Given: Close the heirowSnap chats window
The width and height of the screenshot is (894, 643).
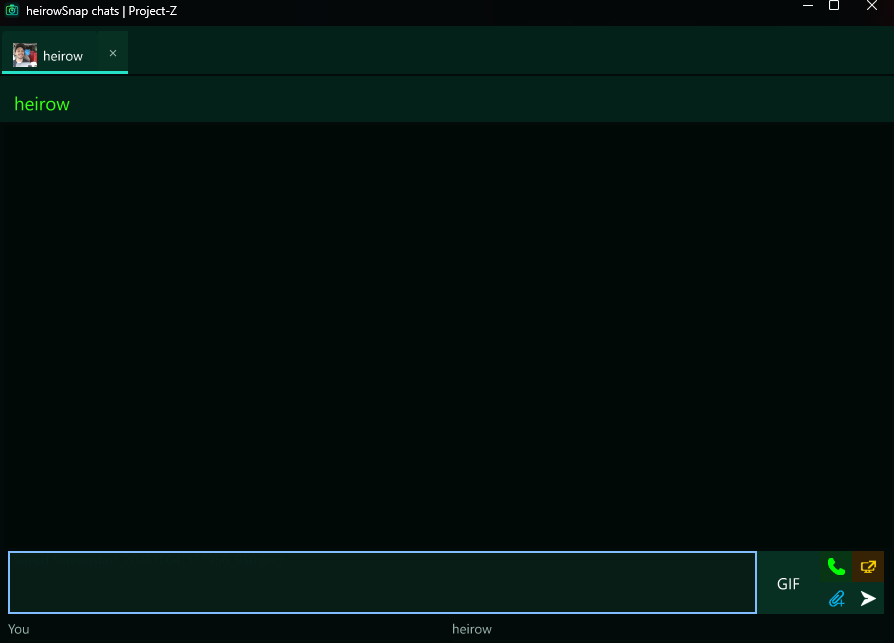Looking at the screenshot, I should (872, 6).
